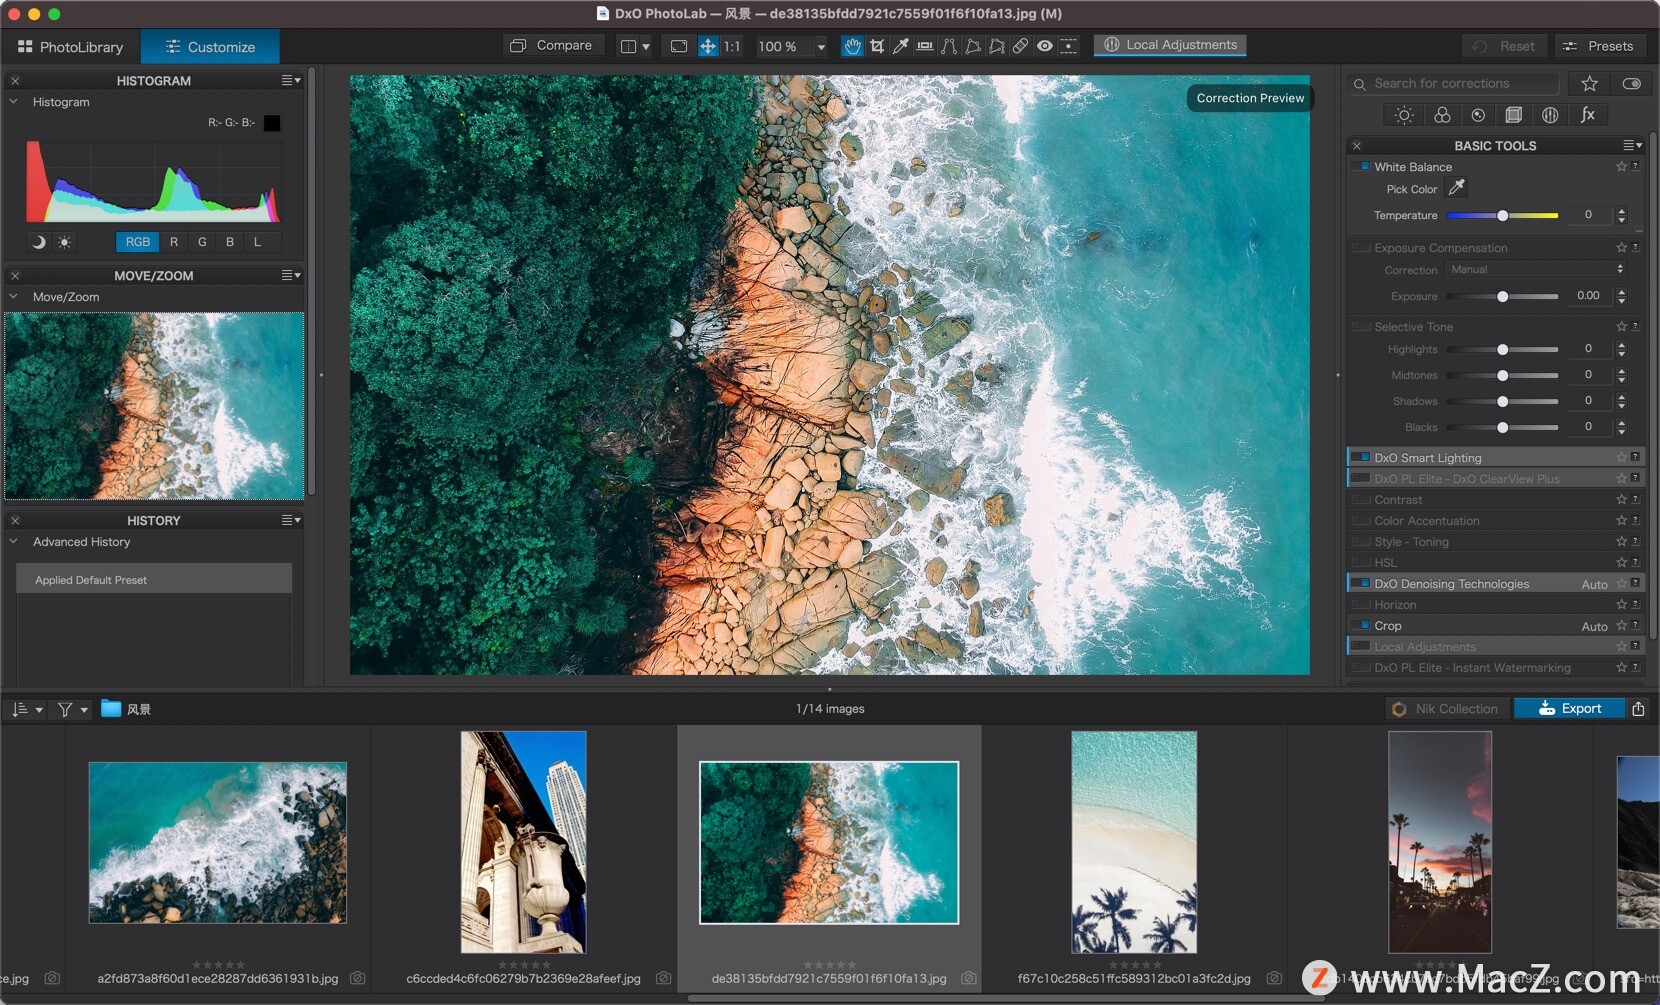Open History palette menu

290,520
